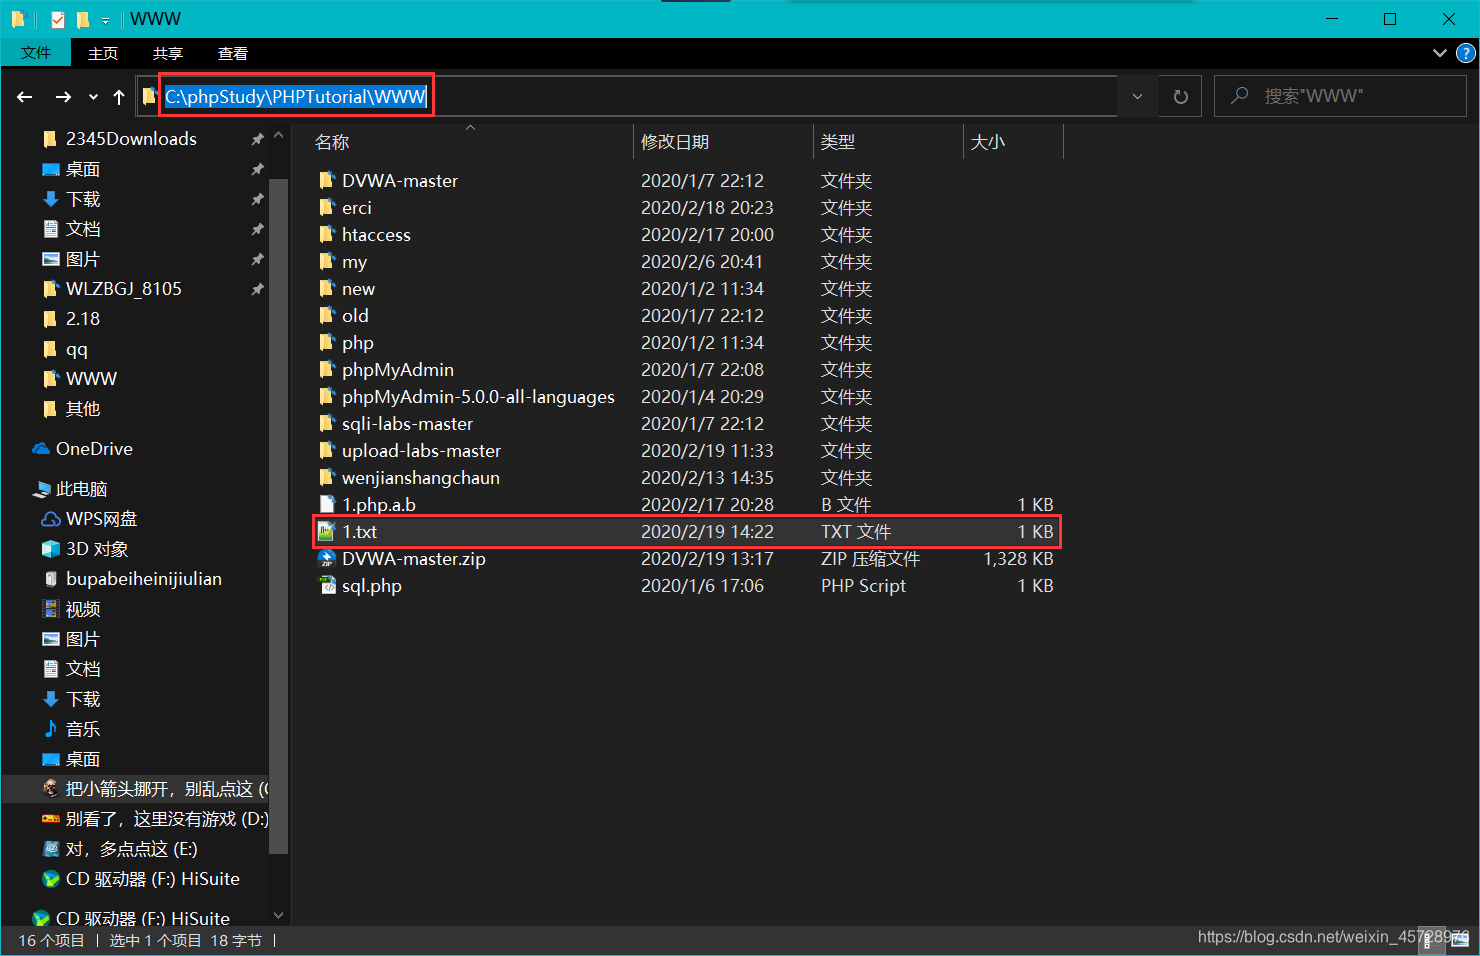Viewport: 1480px width, 956px height.
Task: Select 此电脑 in navigation pane
Action: coord(81,489)
